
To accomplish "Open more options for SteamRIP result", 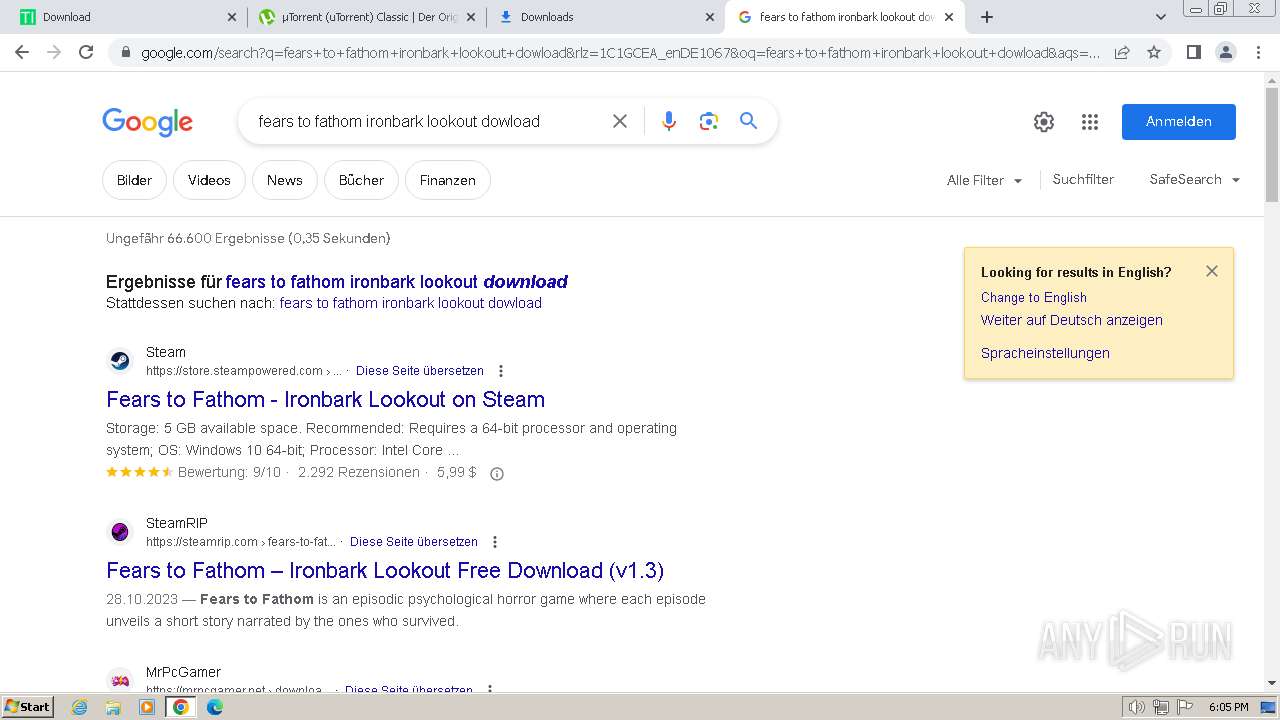I will [495, 542].
